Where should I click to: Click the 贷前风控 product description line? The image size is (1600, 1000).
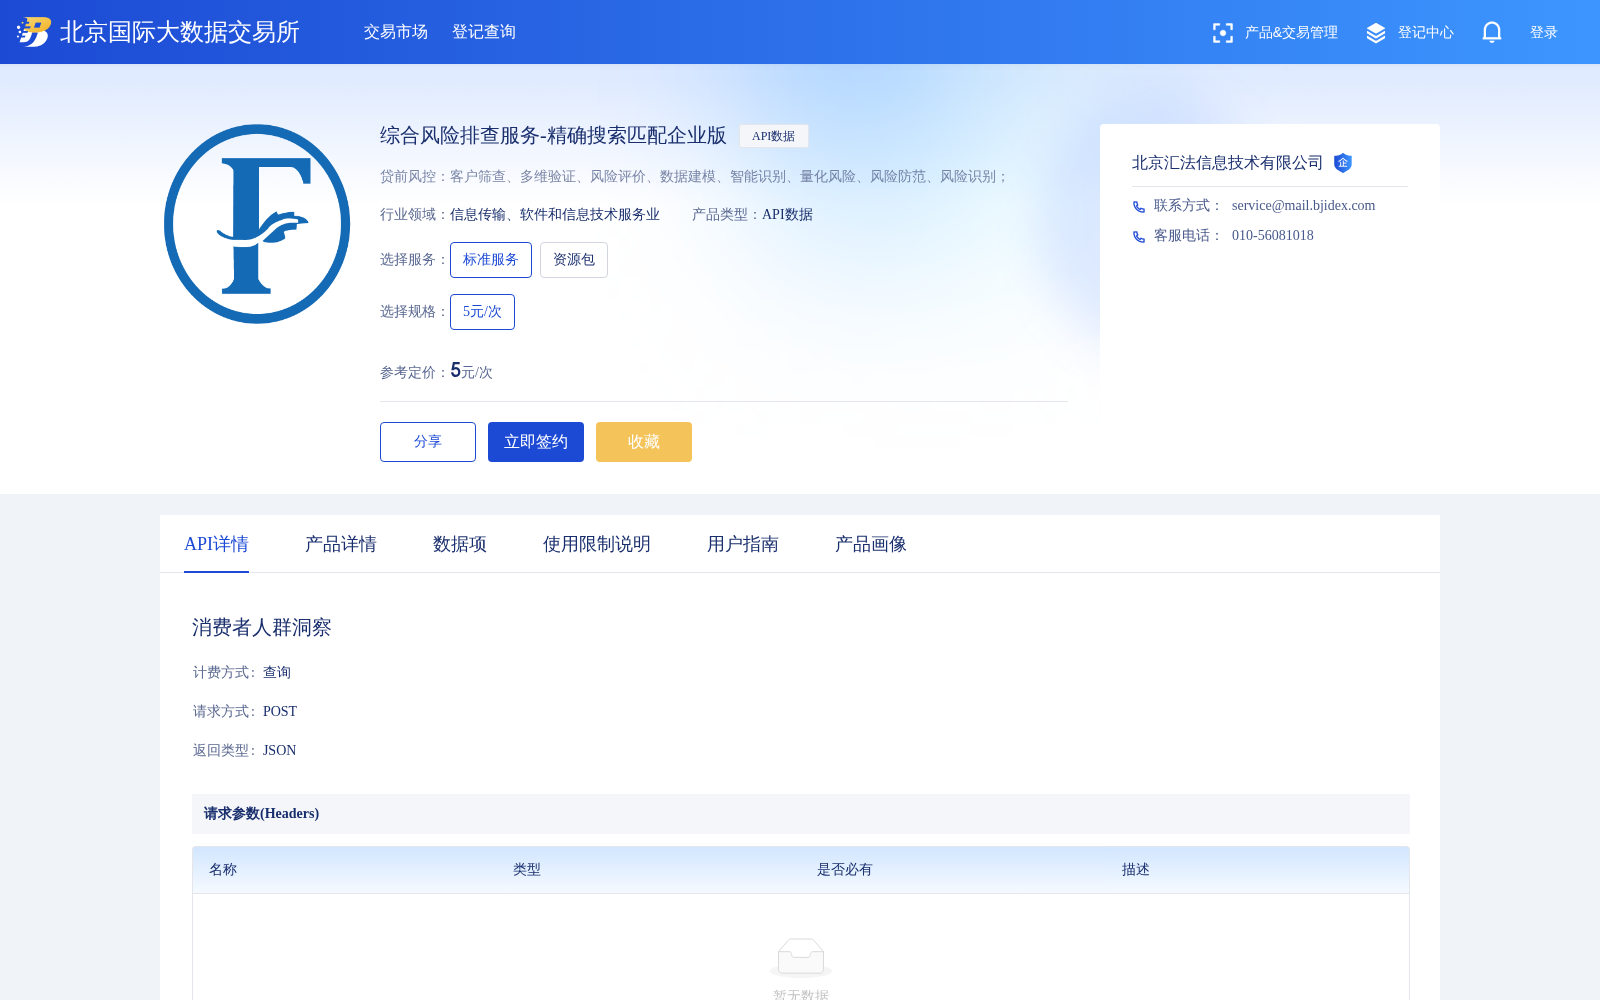(694, 177)
